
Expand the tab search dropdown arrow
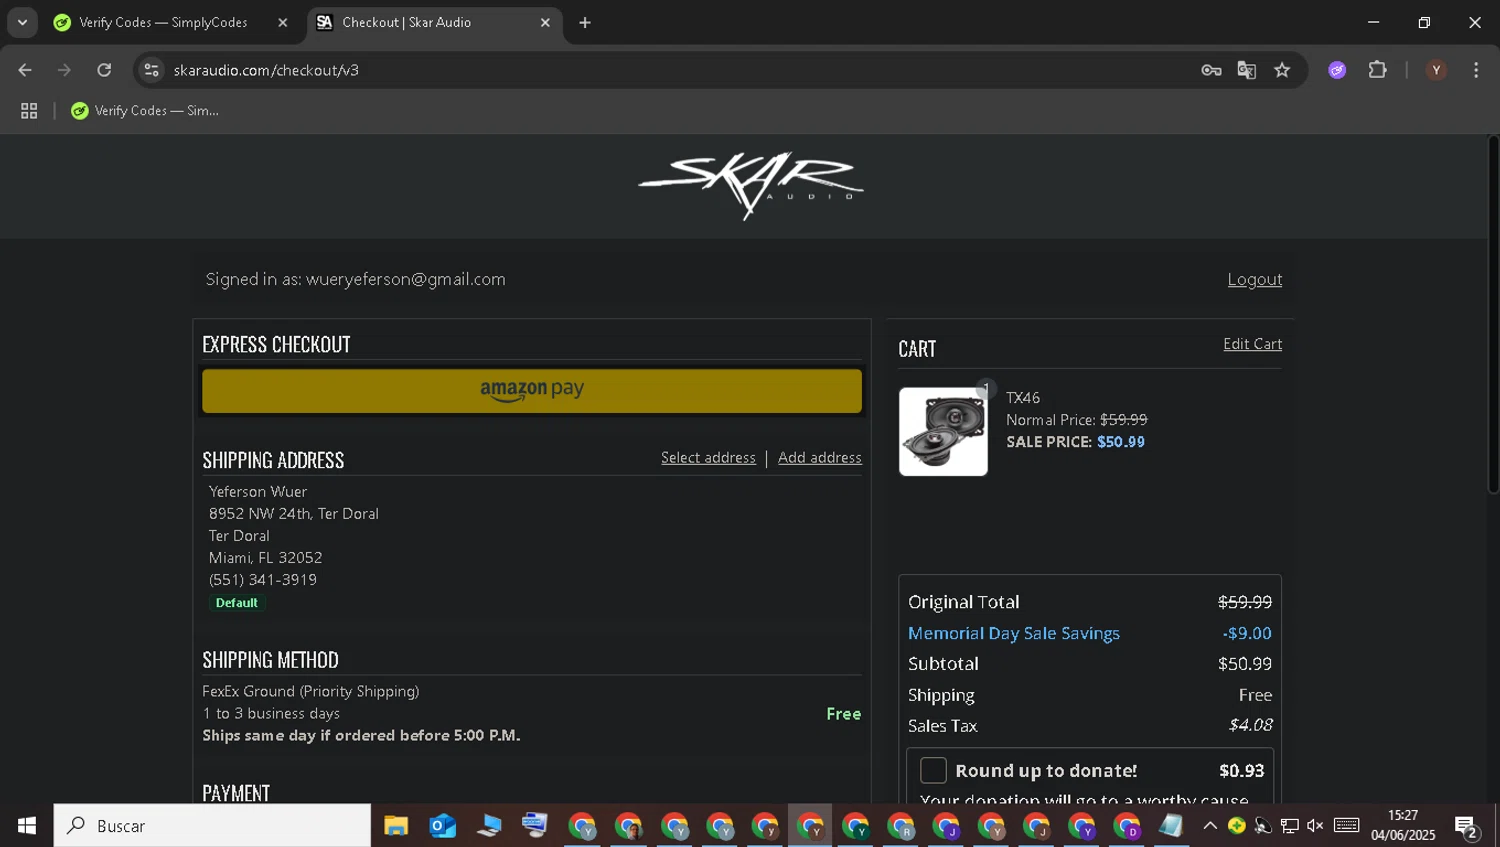(22, 22)
